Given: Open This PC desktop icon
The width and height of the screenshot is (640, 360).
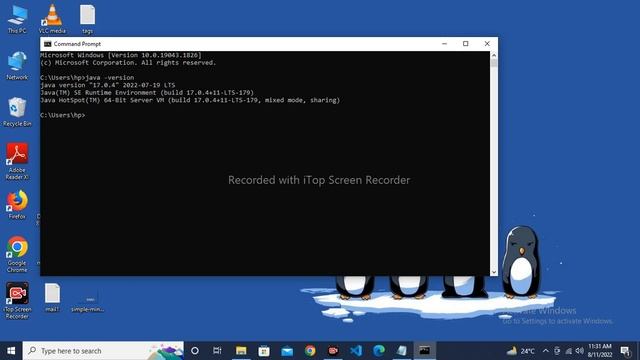Looking at the screenshot, I should click(x=17, y=19).
